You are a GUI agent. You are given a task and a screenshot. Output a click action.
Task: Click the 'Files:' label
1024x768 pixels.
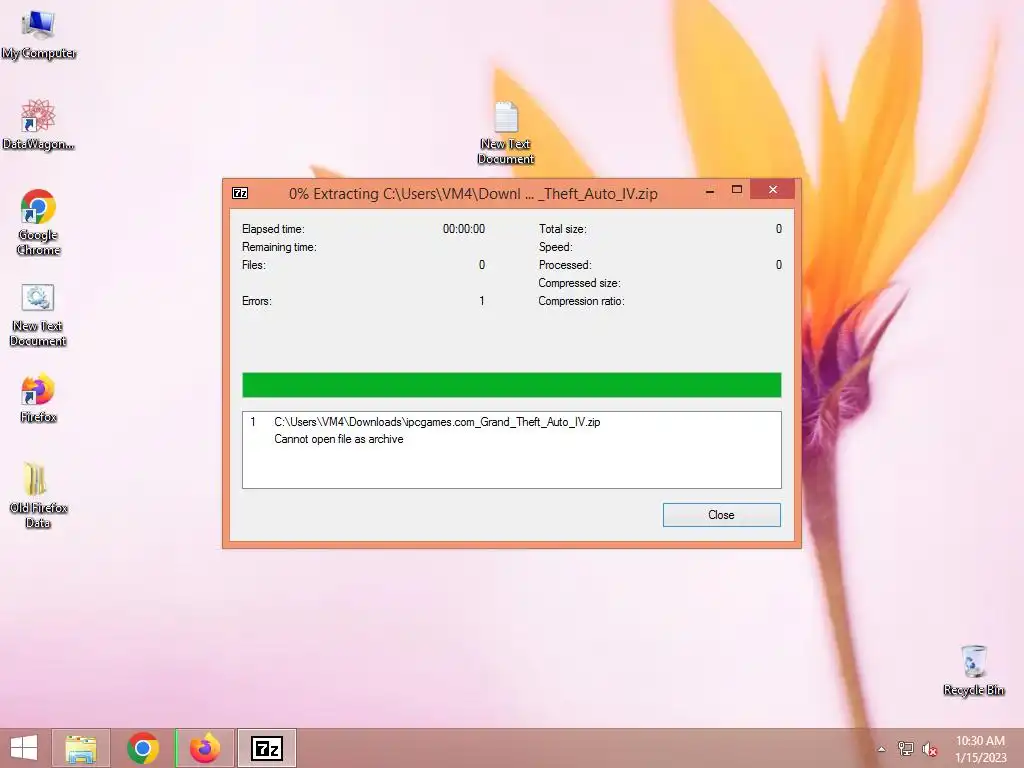pyautogui.click(x=253, y=265)
